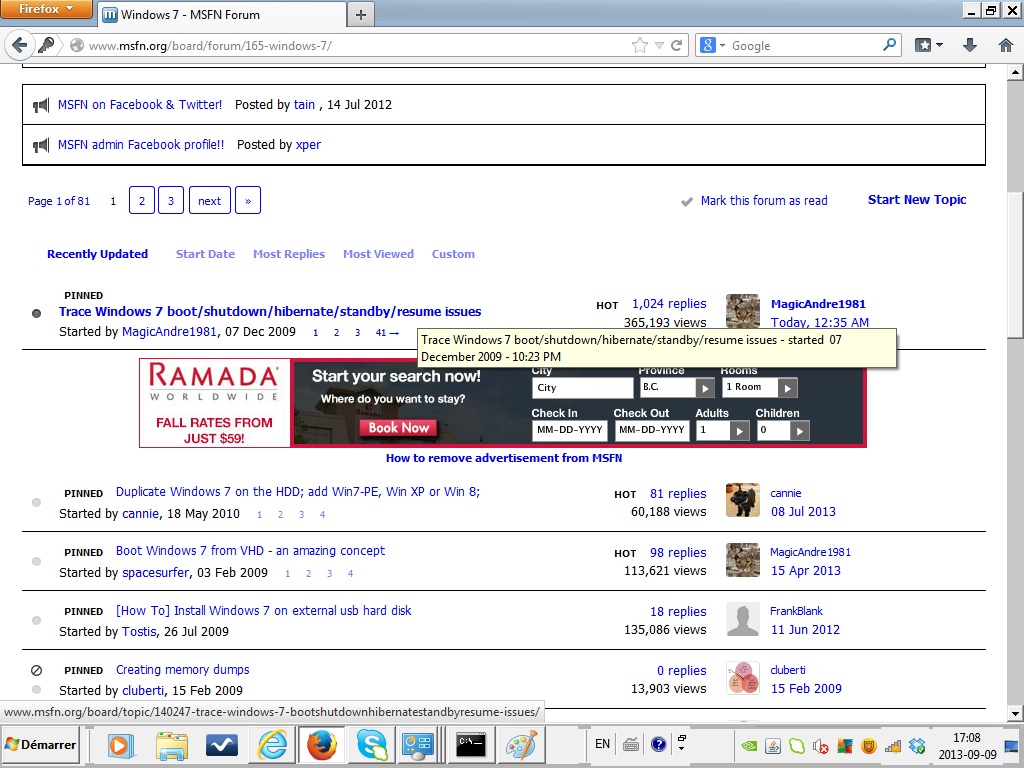Jump to page 2 of the forum

[142, 200]
